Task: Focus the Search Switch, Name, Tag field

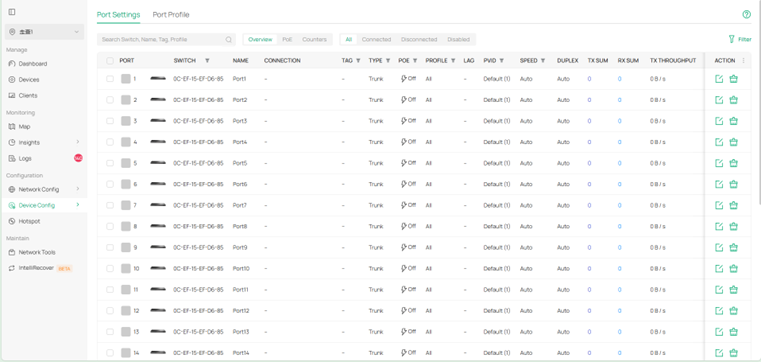Action: click(x=166, y=39)
